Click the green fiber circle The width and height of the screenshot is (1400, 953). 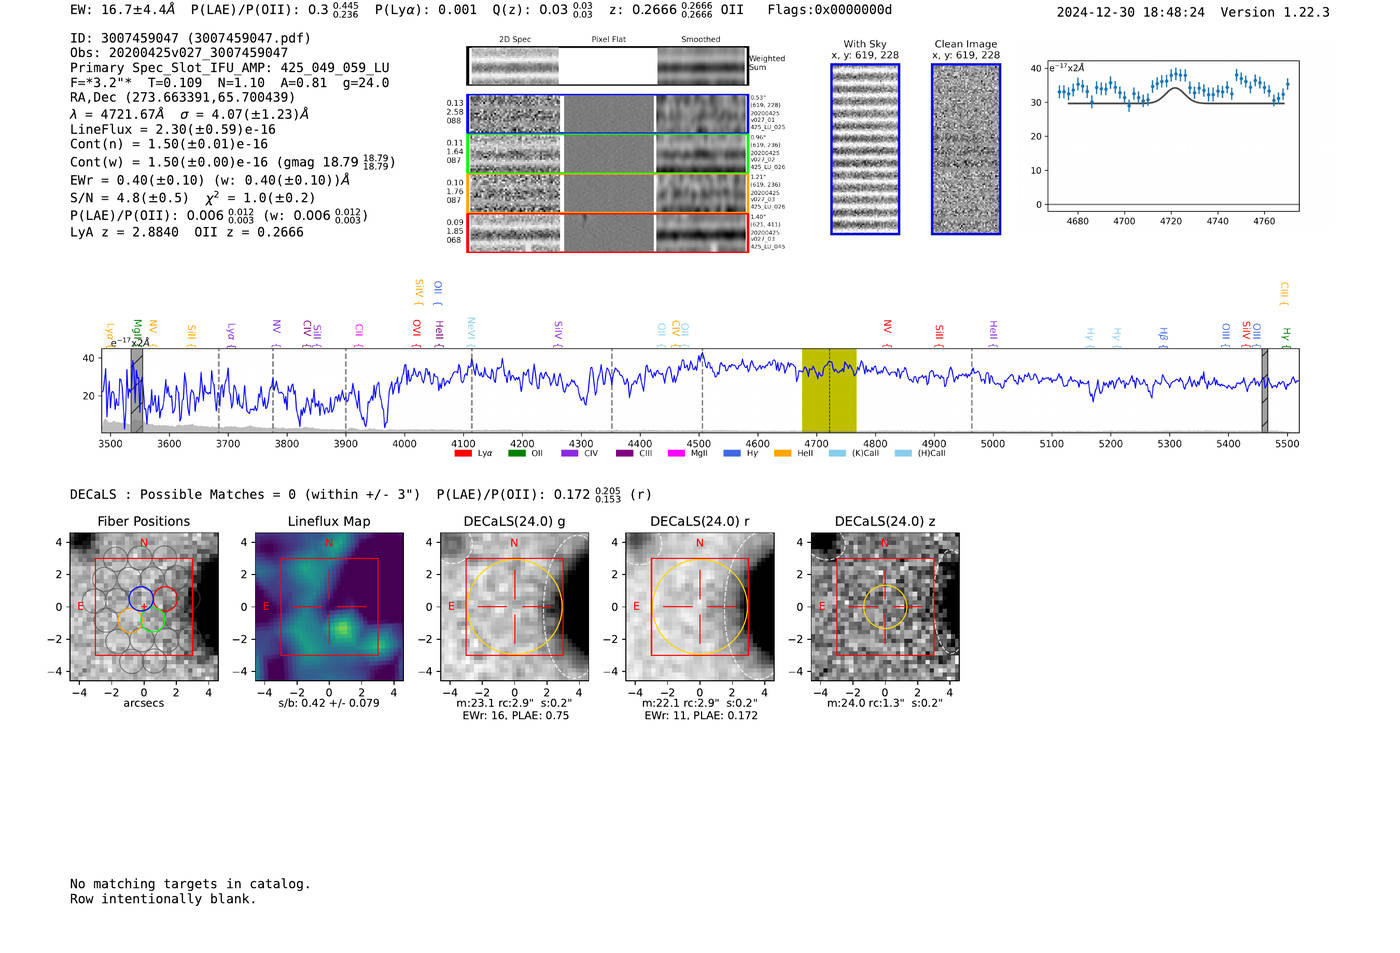(153, 620)
